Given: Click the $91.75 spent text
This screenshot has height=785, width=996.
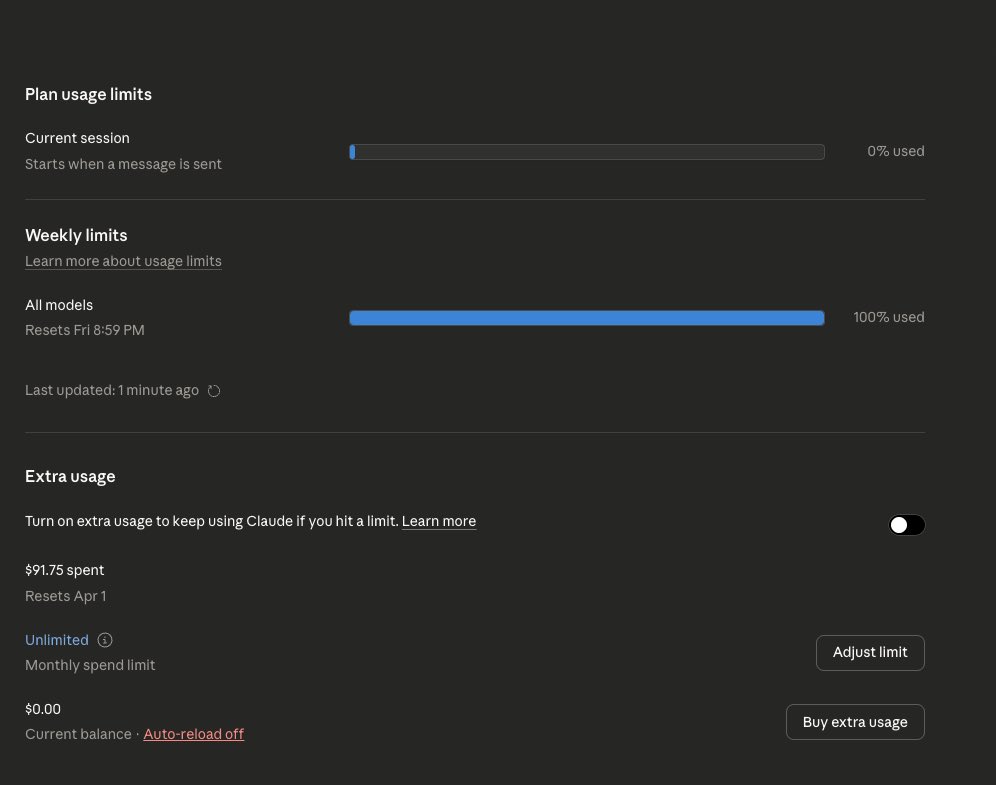Looking at the screenshot, I should (x=64, y=570).
